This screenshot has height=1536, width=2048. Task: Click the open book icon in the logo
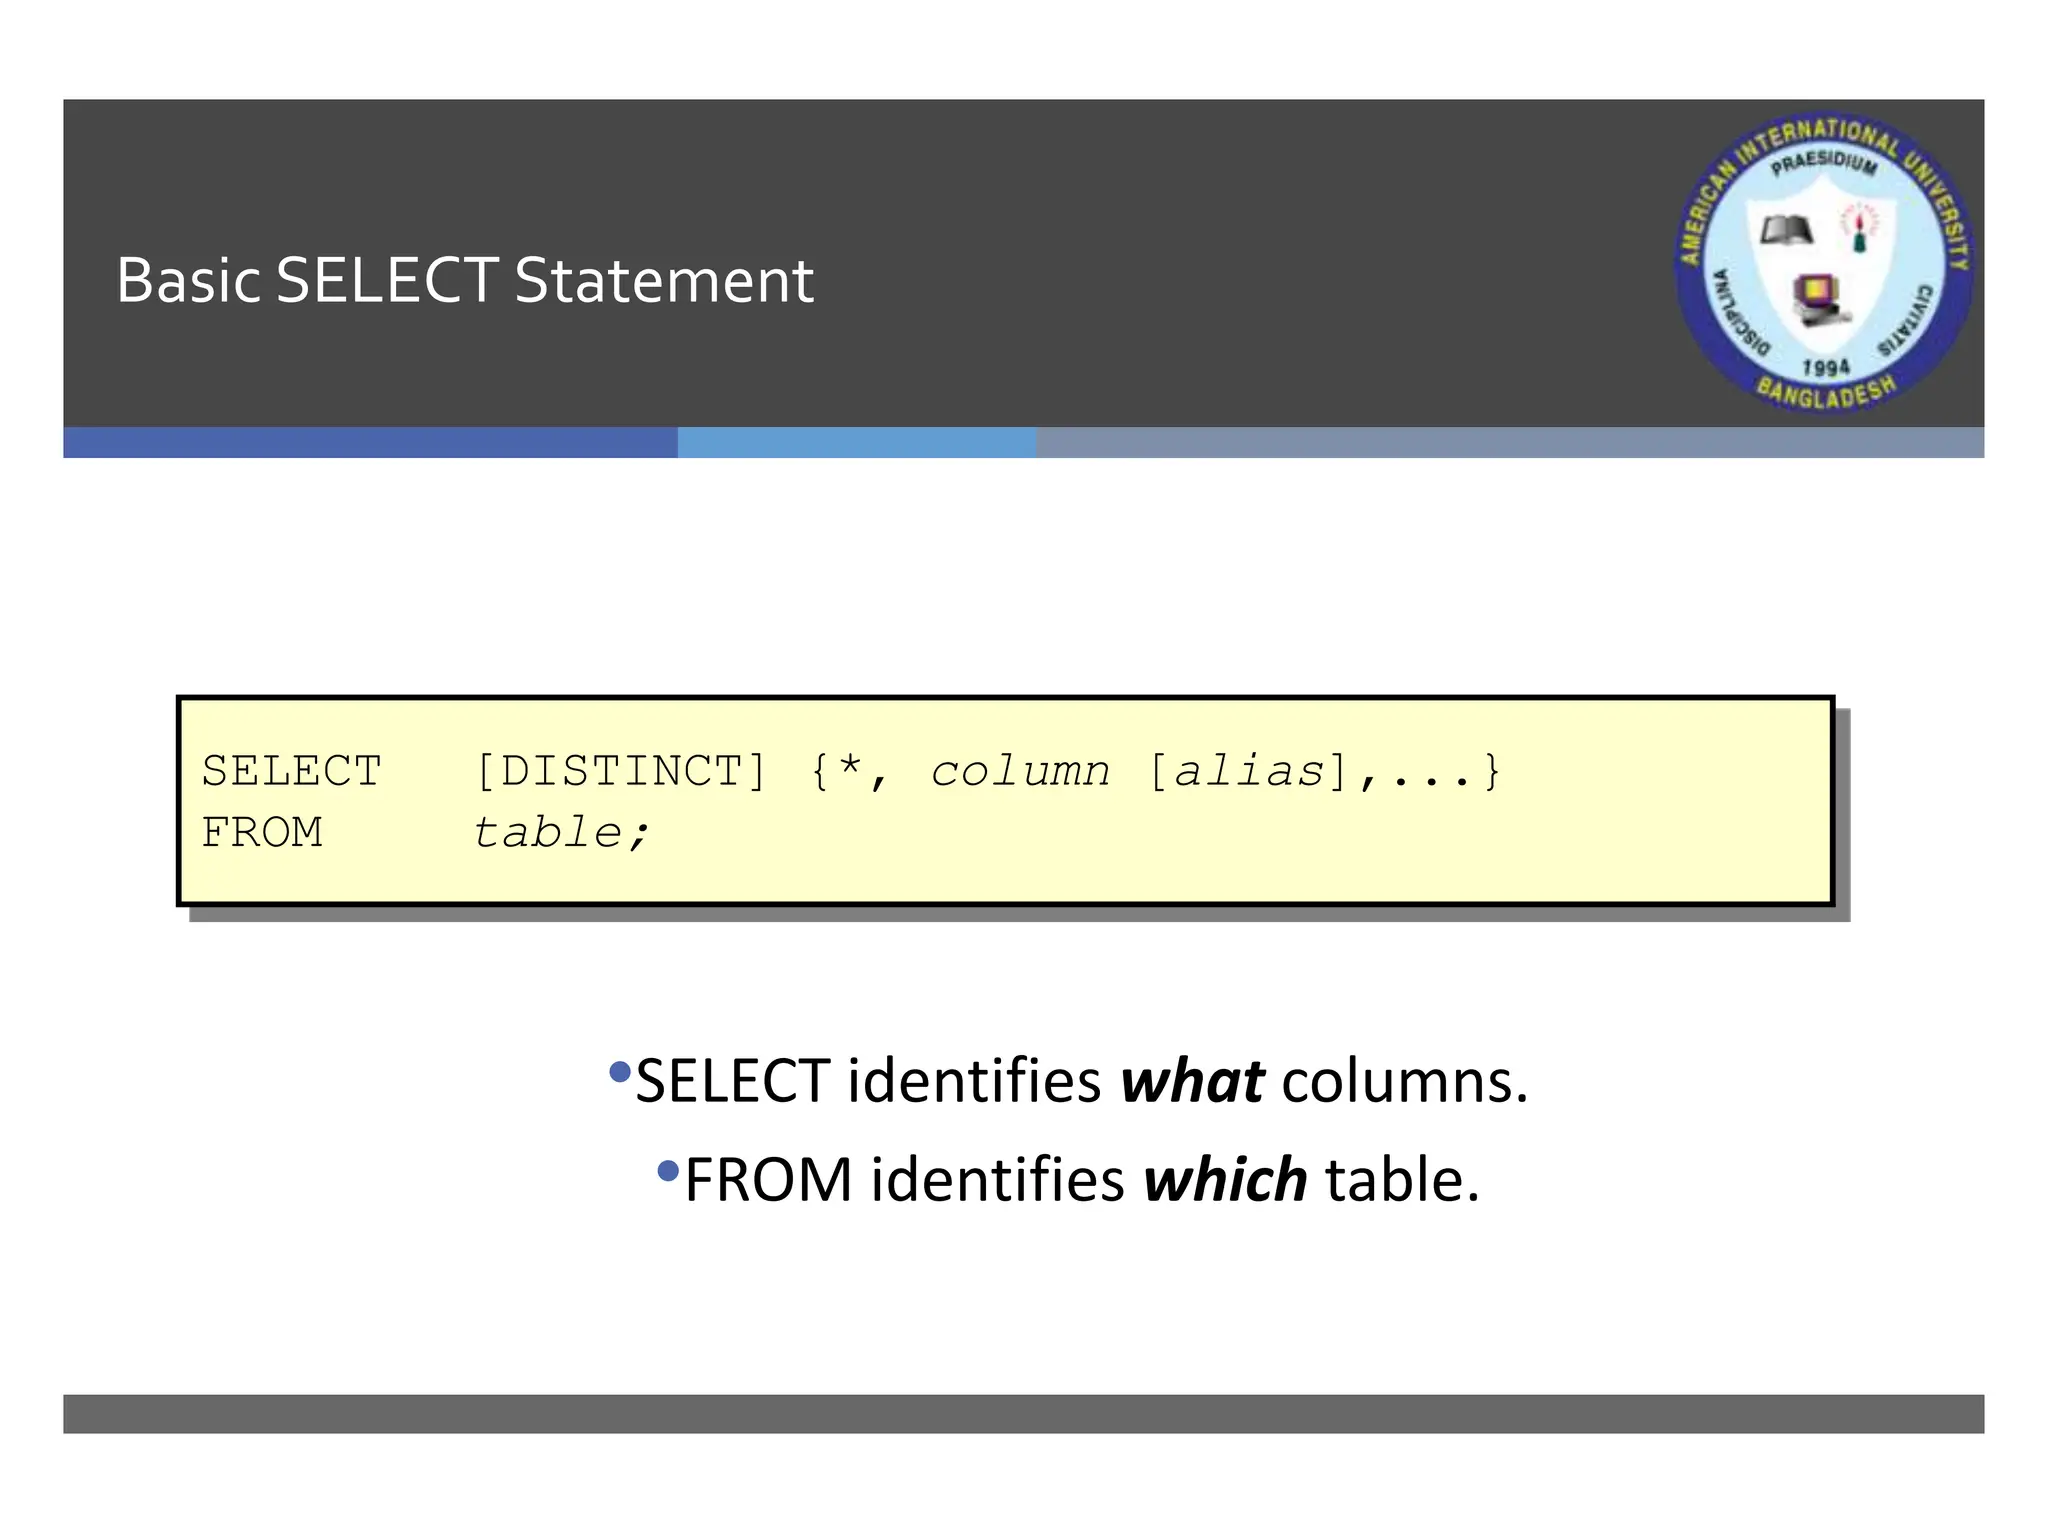click(1786, 231)
